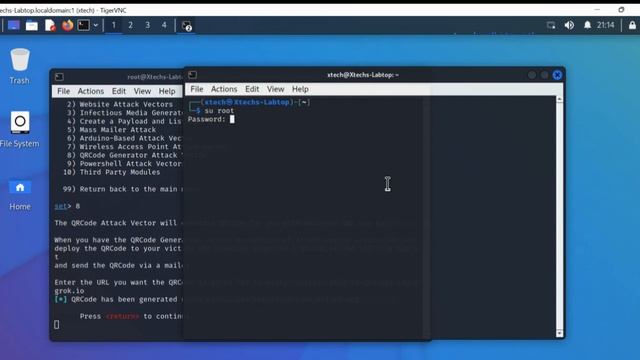Open the display settings tray icon
The image size is (640, 360).
[x=551, y=25]
